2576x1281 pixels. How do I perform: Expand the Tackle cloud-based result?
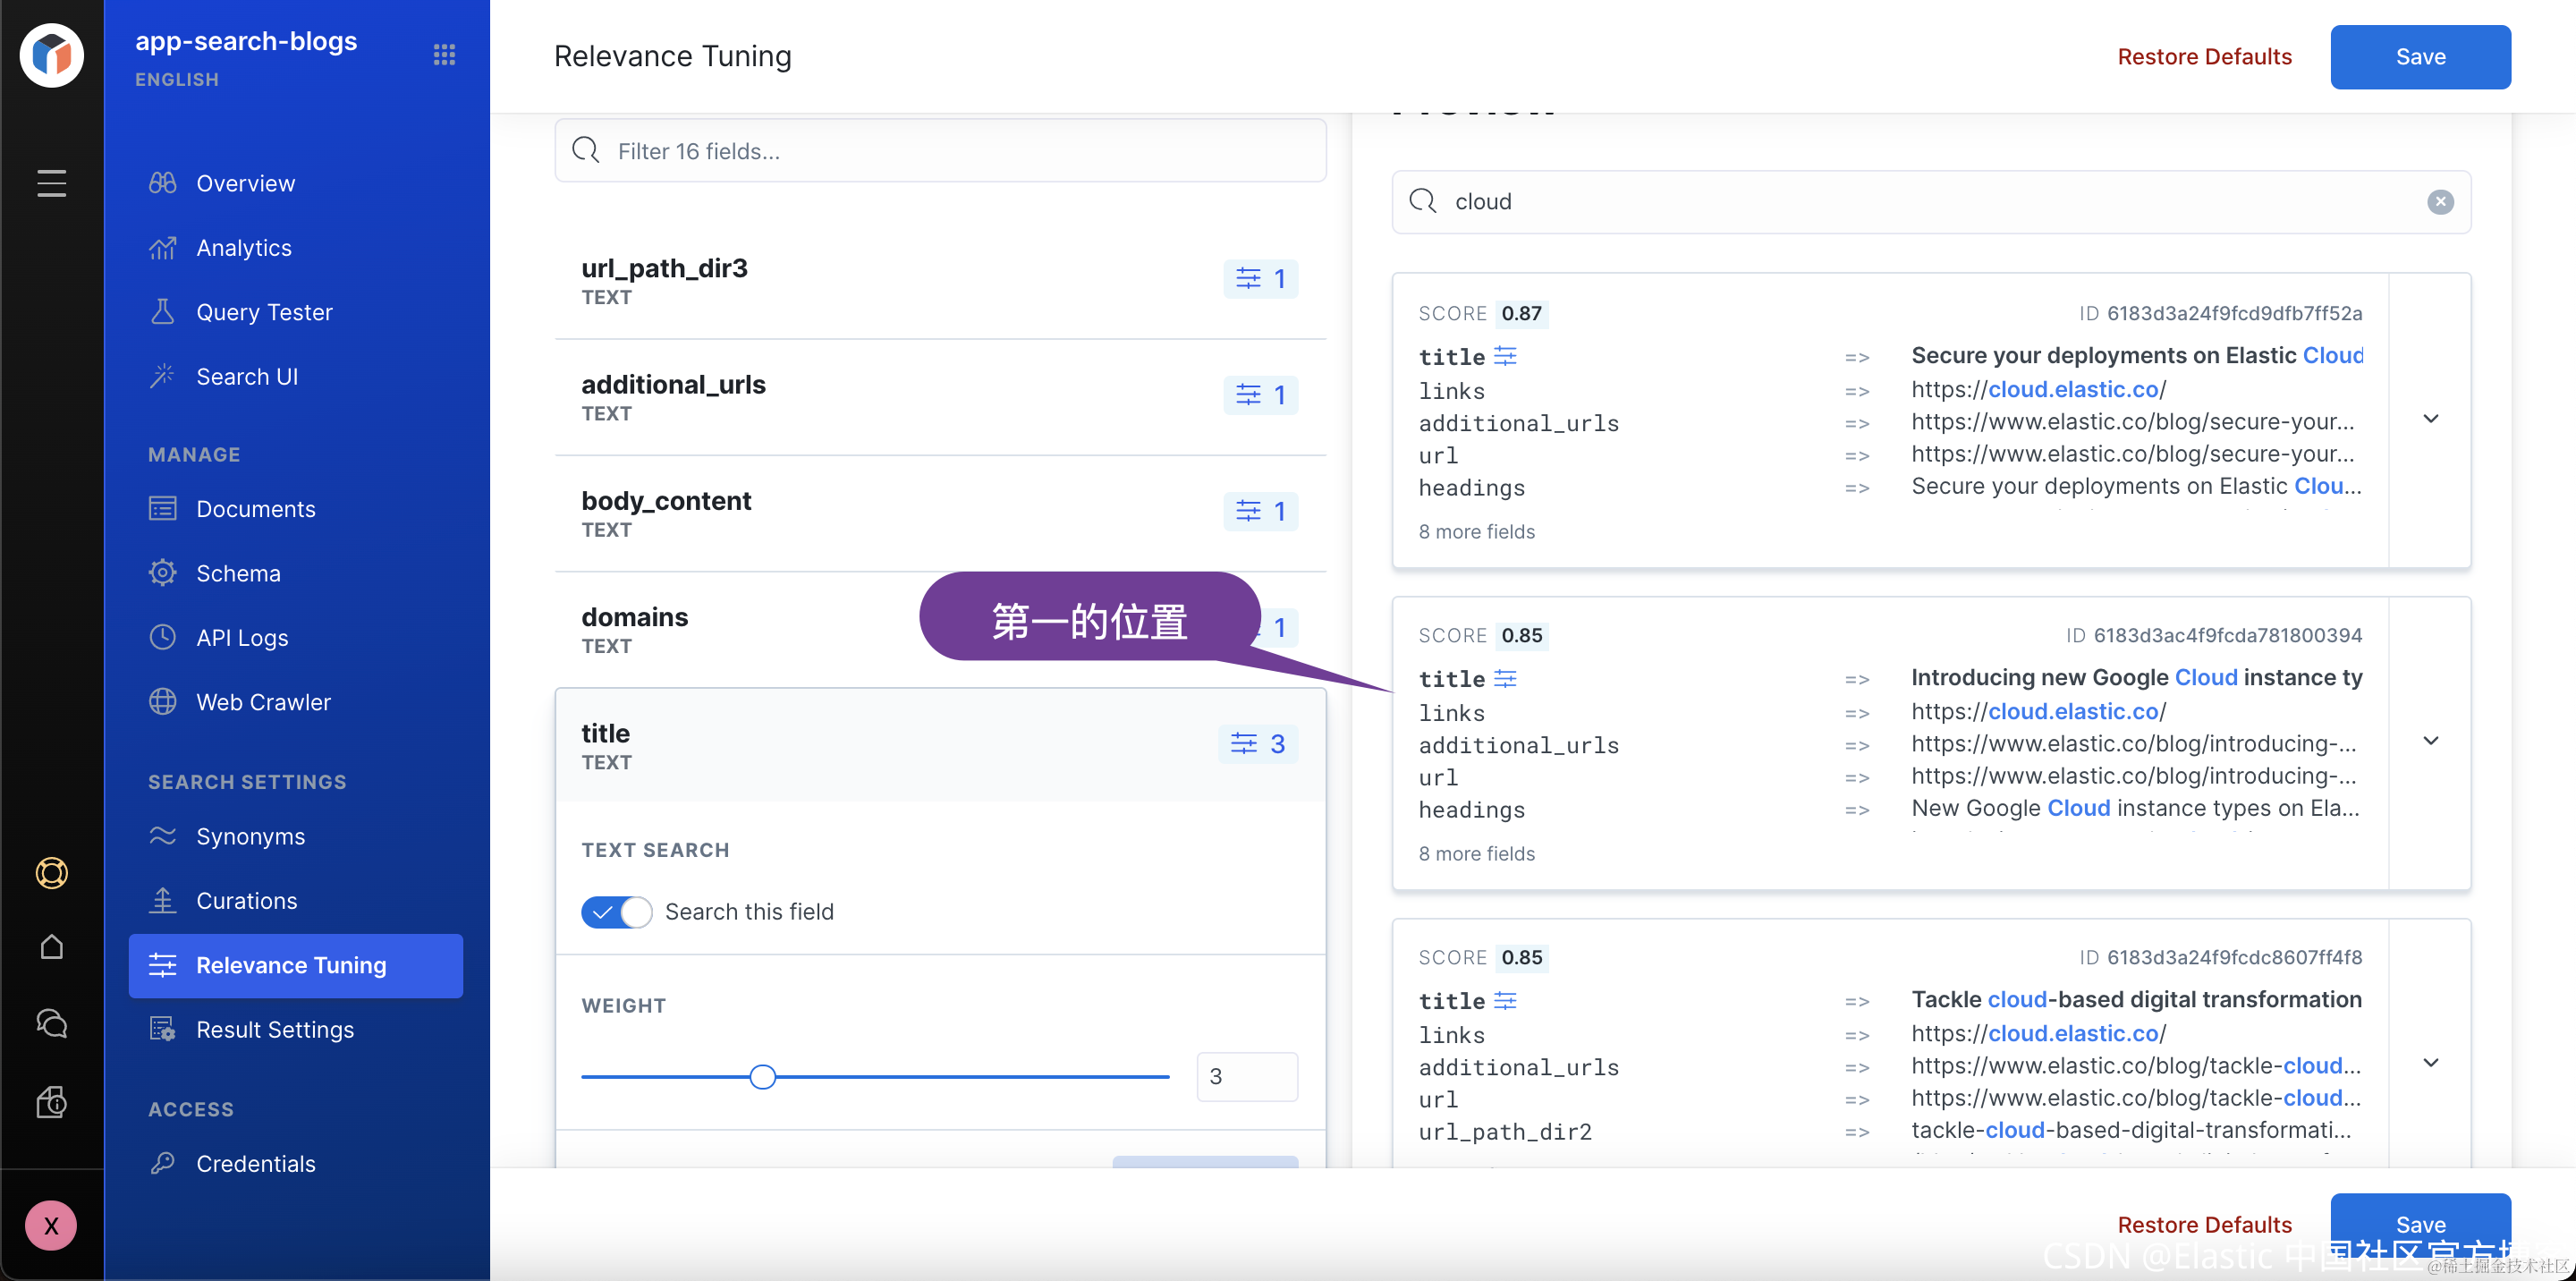pyautogui.click(x=2431, y=1063)
